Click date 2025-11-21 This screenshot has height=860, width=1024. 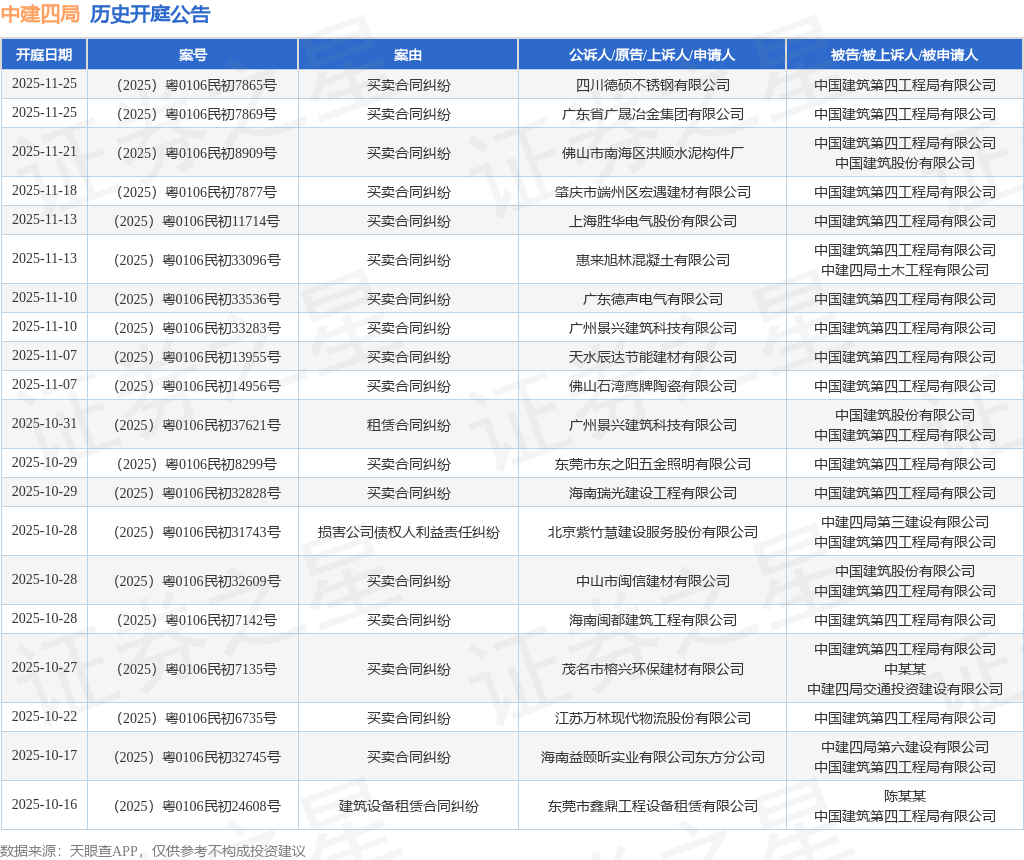(x=44, y=151)
